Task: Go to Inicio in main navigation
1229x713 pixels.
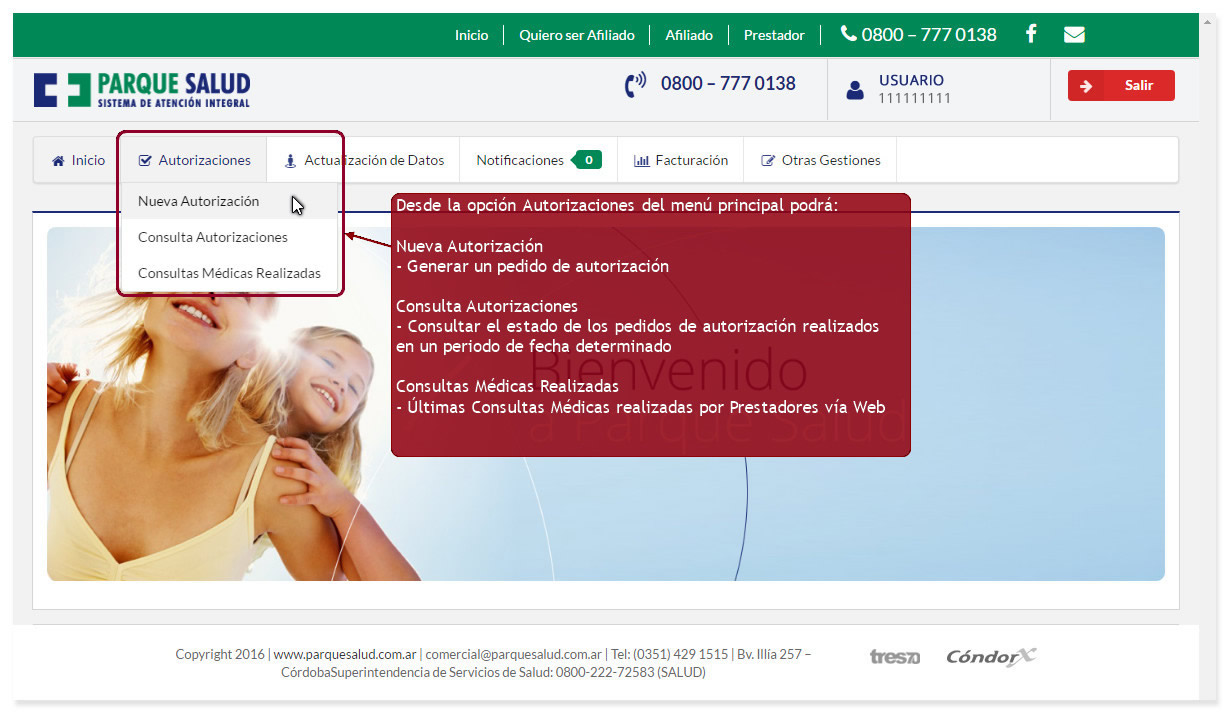Action: [x=78, y=160]
